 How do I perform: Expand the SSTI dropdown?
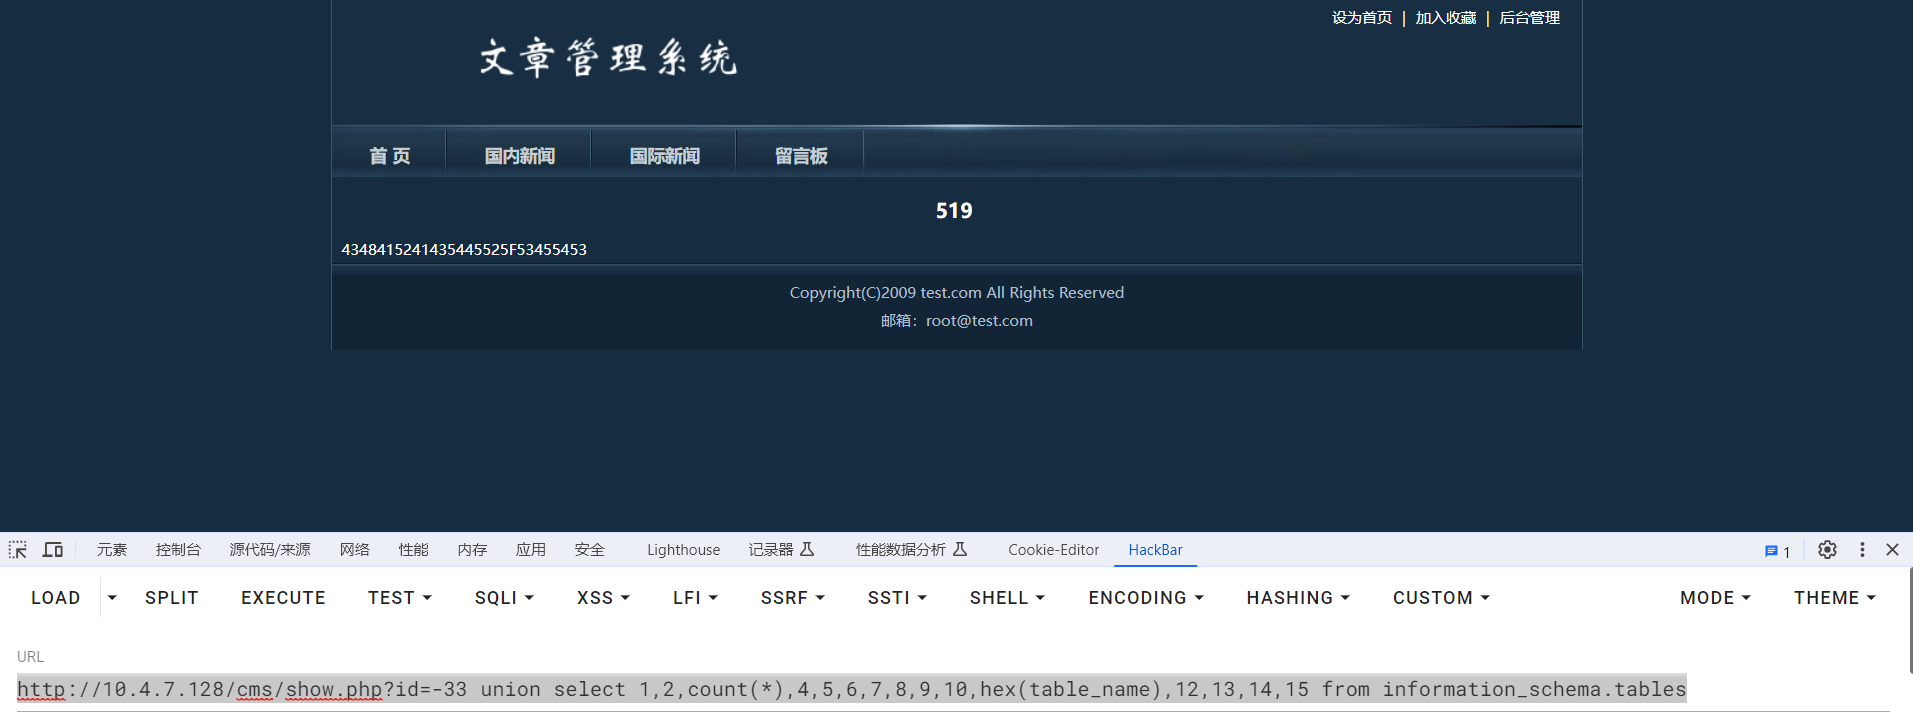[x=897, y=598]
